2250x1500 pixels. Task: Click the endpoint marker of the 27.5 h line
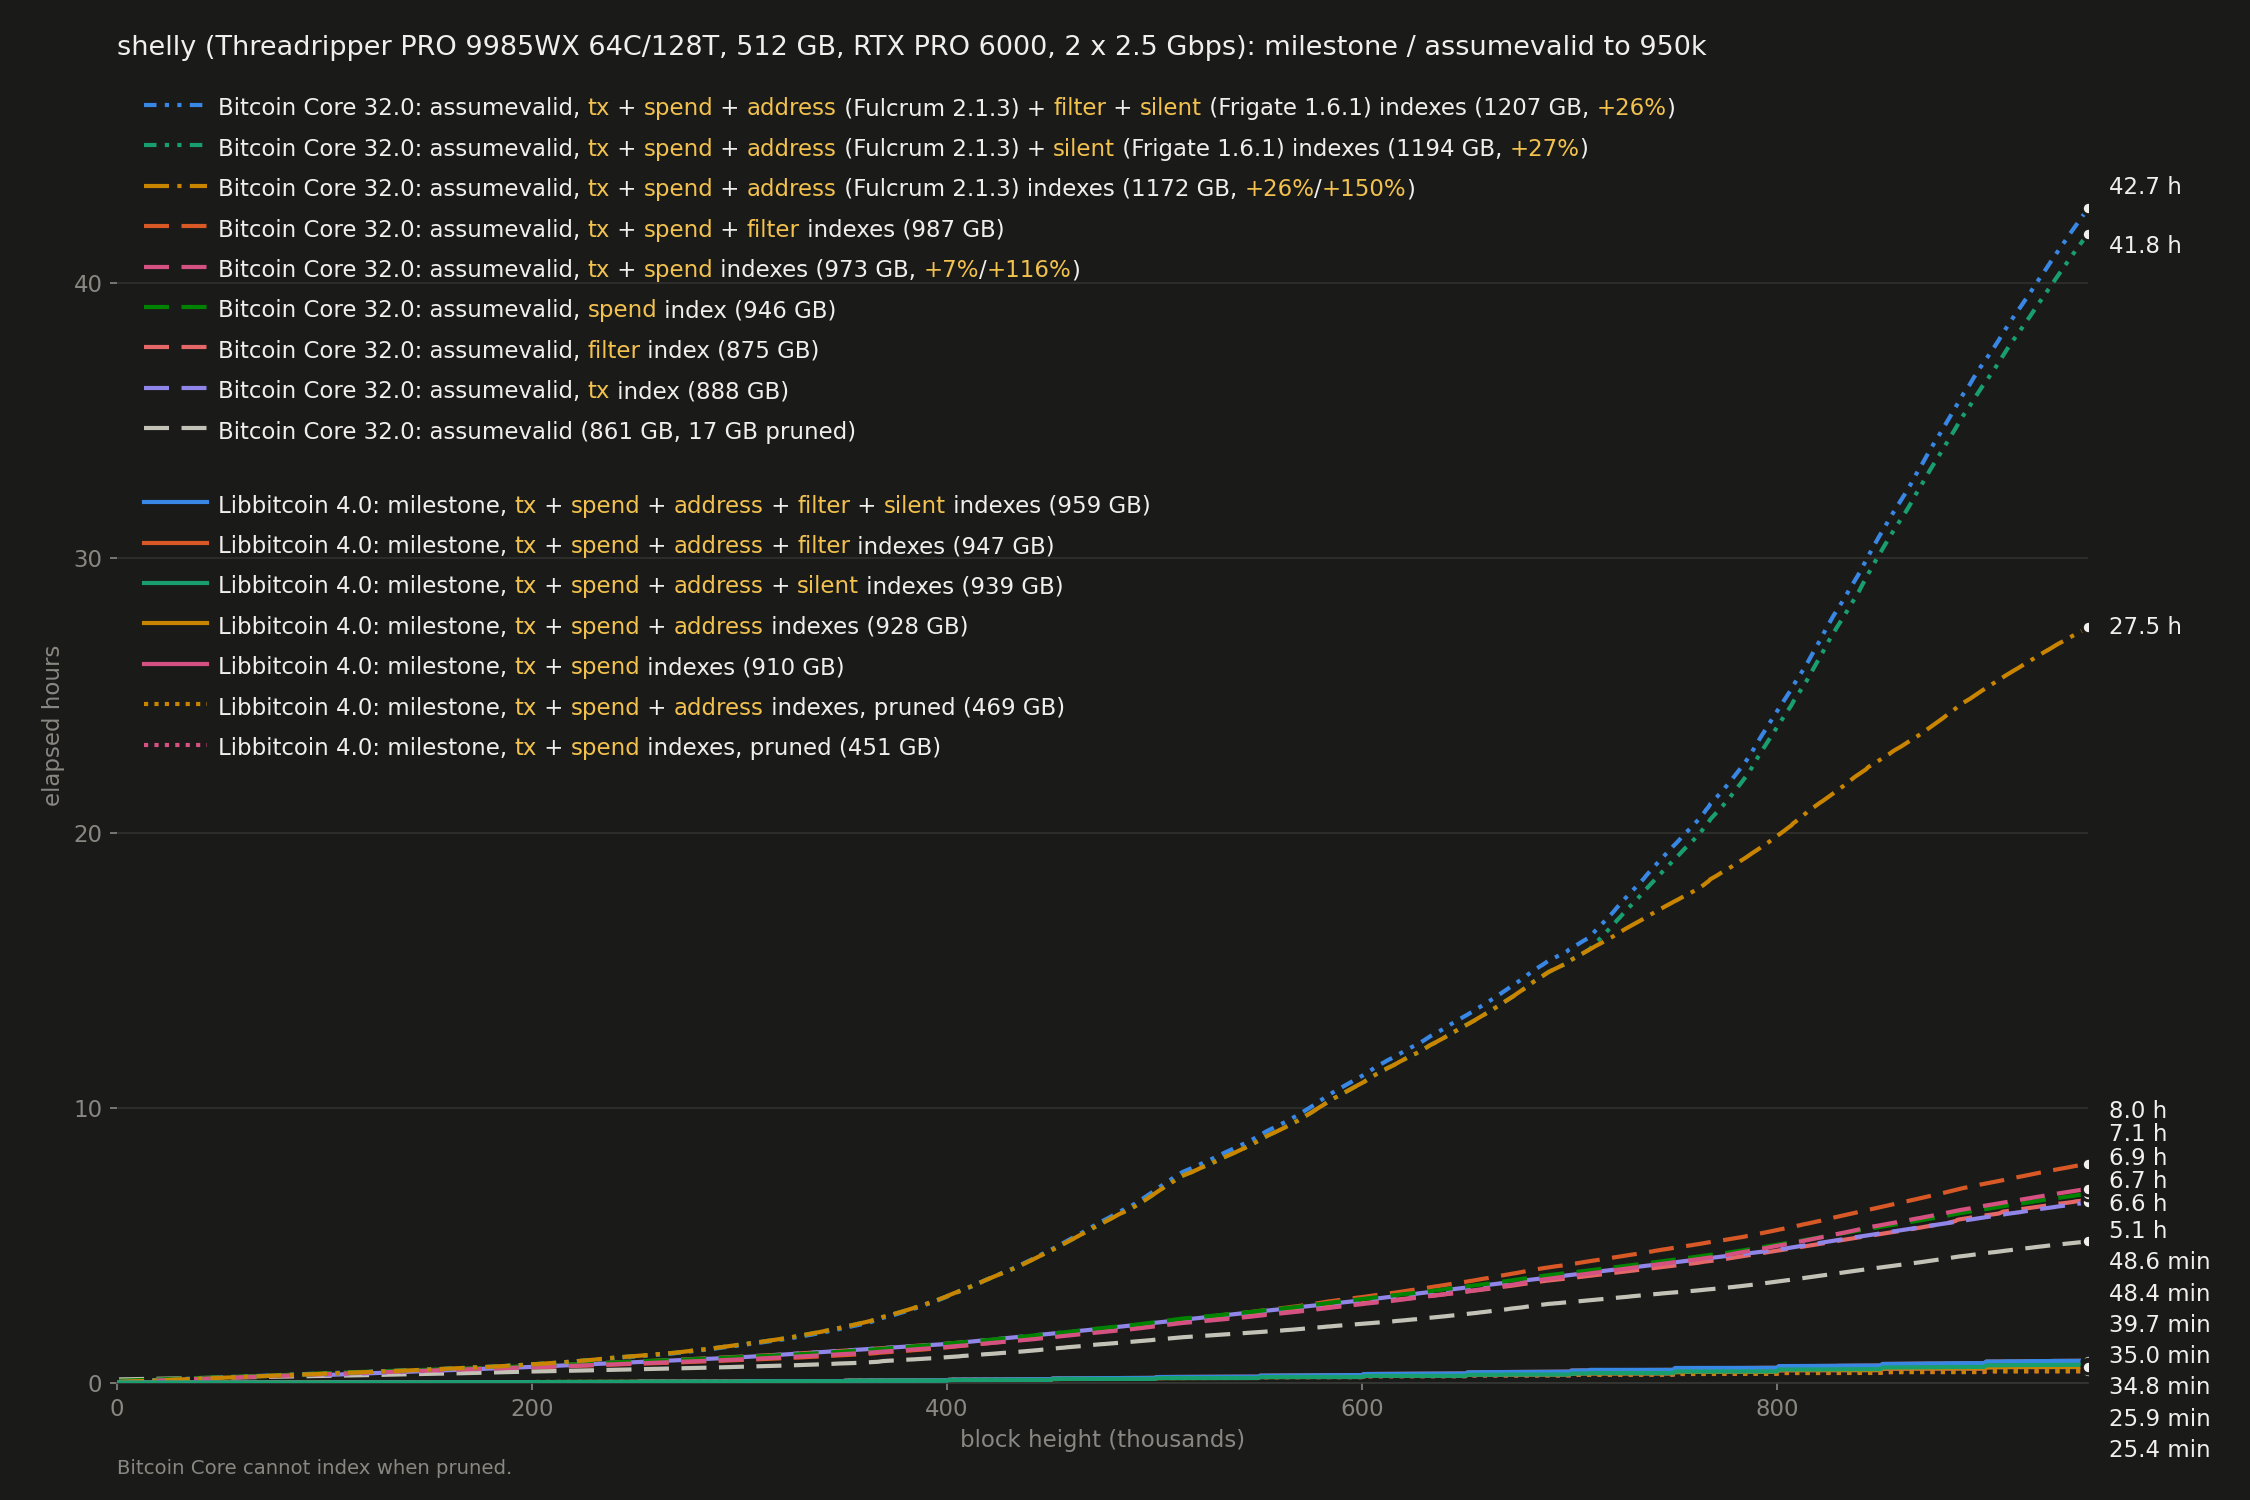[x=2087, y=627]
